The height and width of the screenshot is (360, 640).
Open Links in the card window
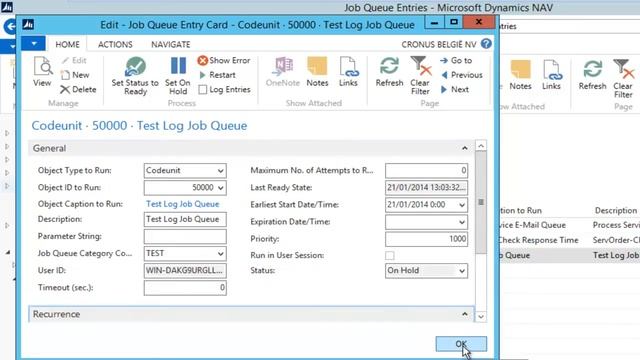tap(348, 71)
